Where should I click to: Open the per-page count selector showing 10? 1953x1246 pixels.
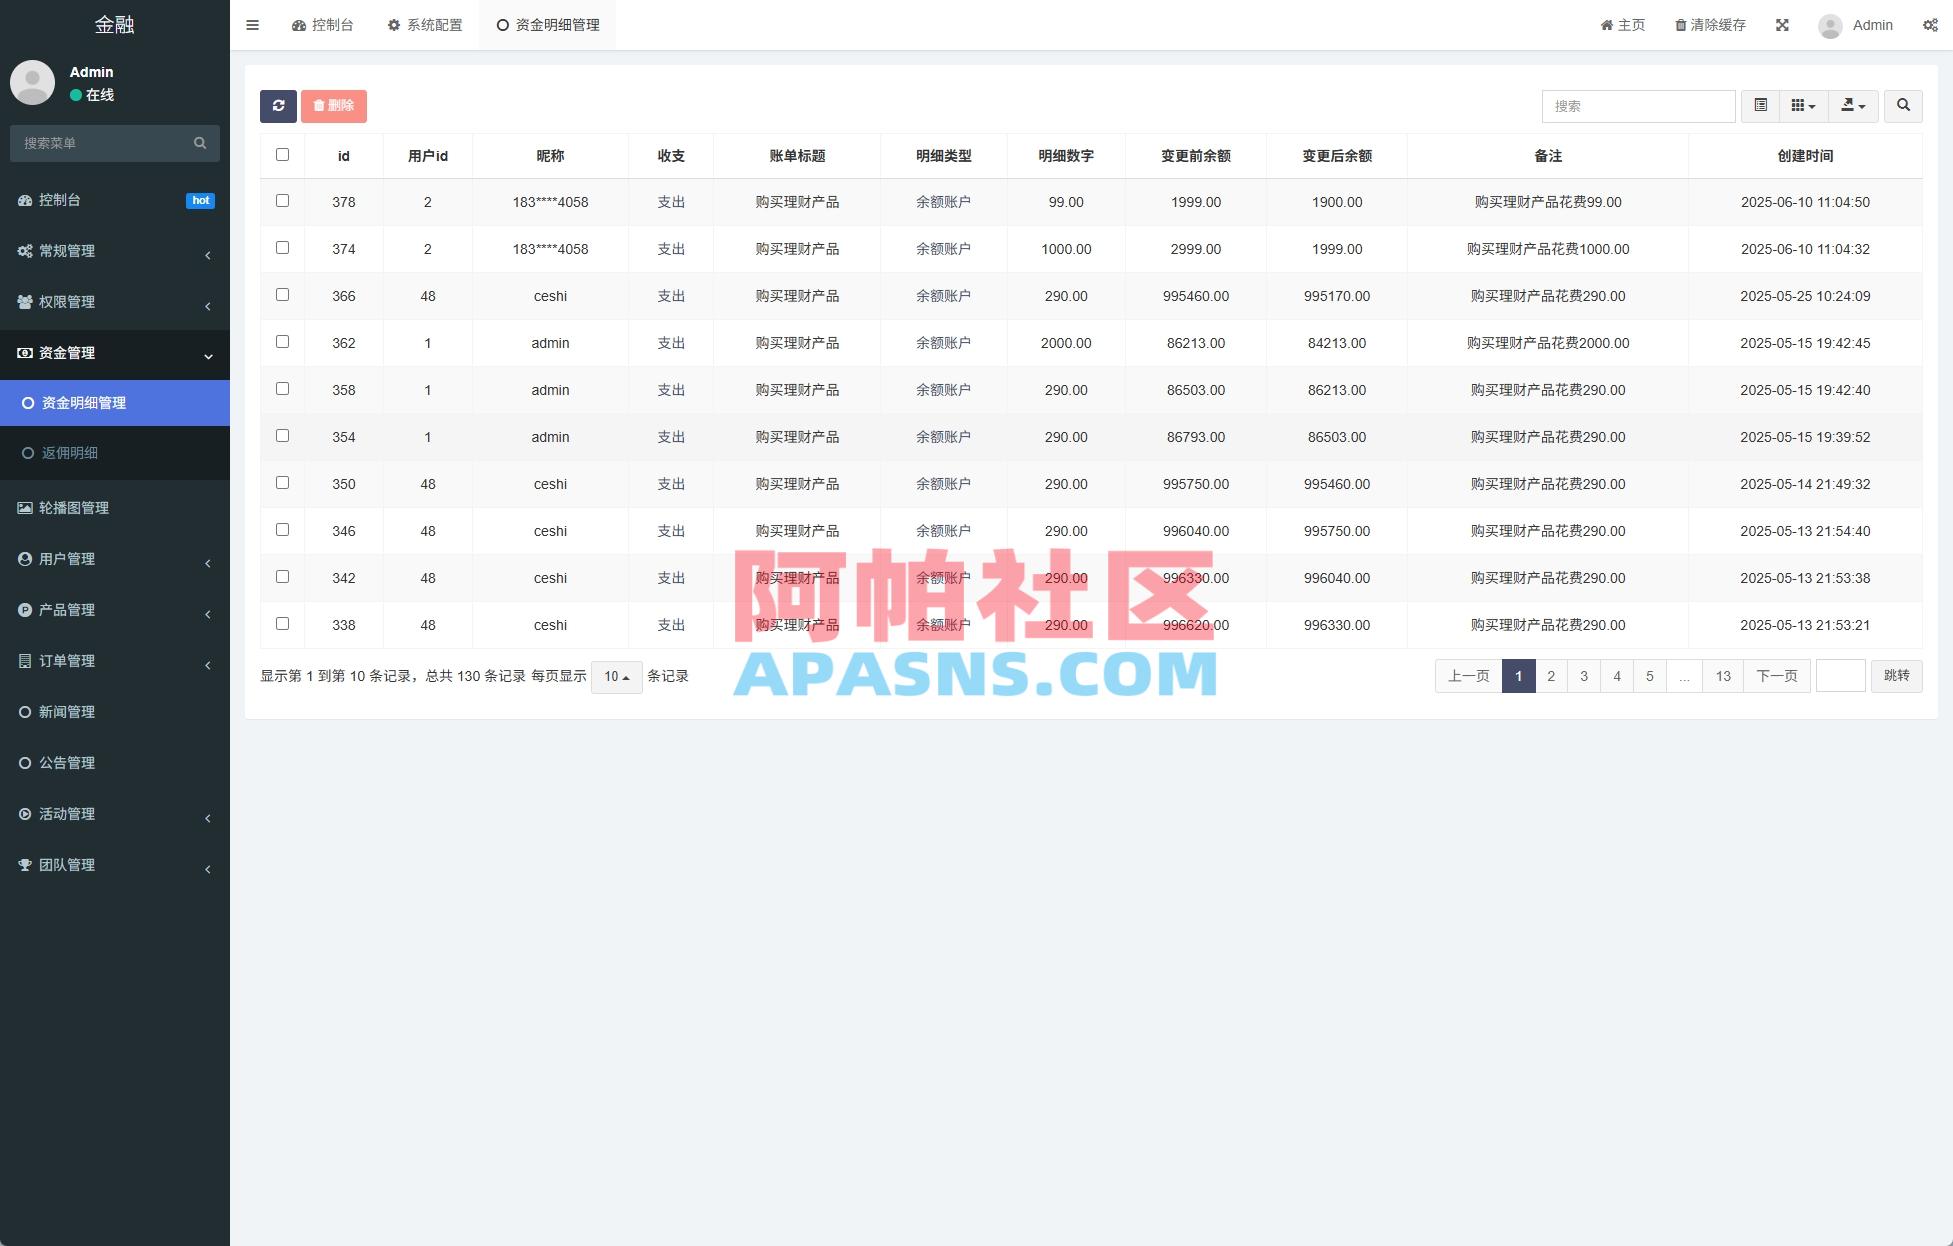coord(616,676)
